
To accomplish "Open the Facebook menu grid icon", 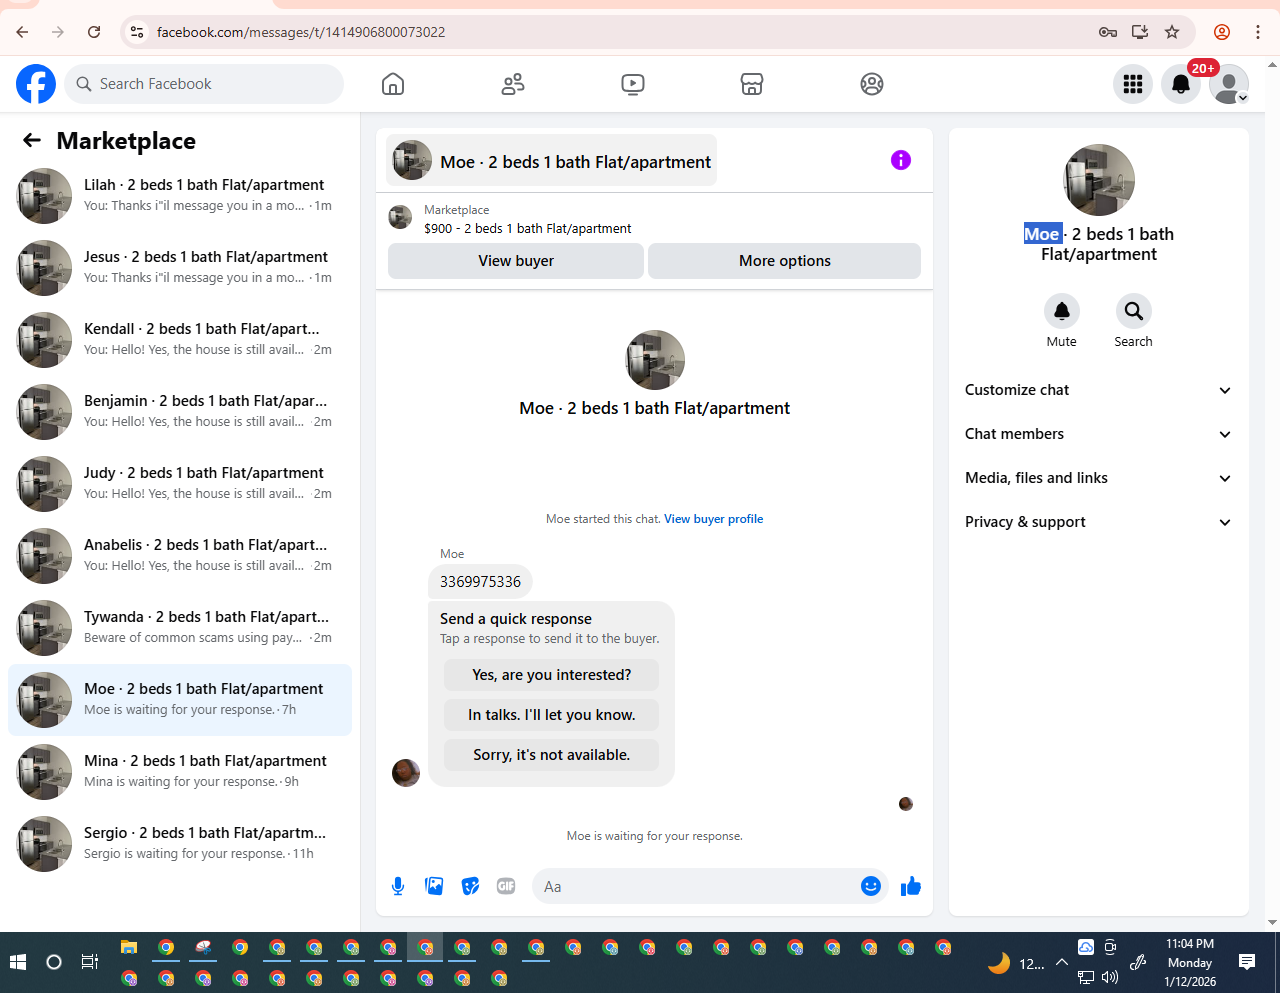I will (x=1133, y=84).
